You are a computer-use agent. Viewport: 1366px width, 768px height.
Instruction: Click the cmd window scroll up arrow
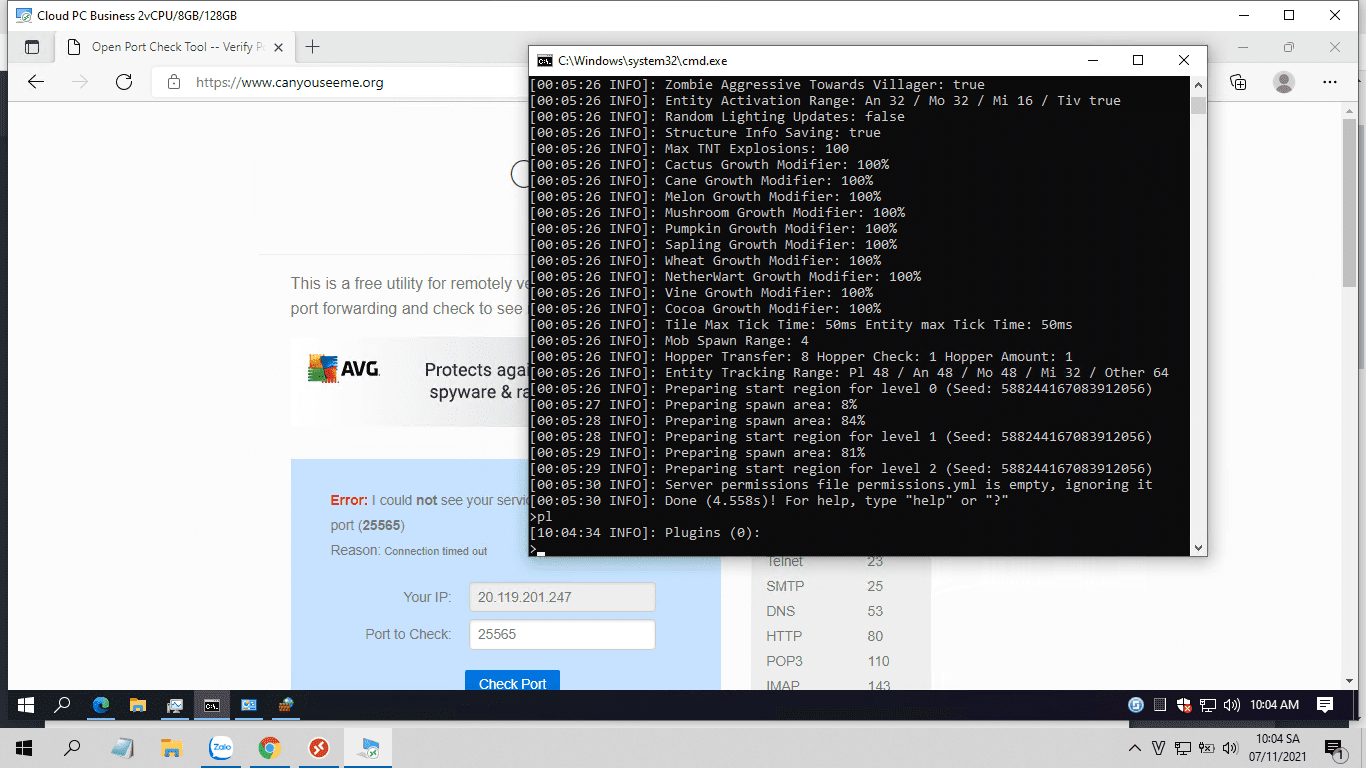tap(1198, 85)
